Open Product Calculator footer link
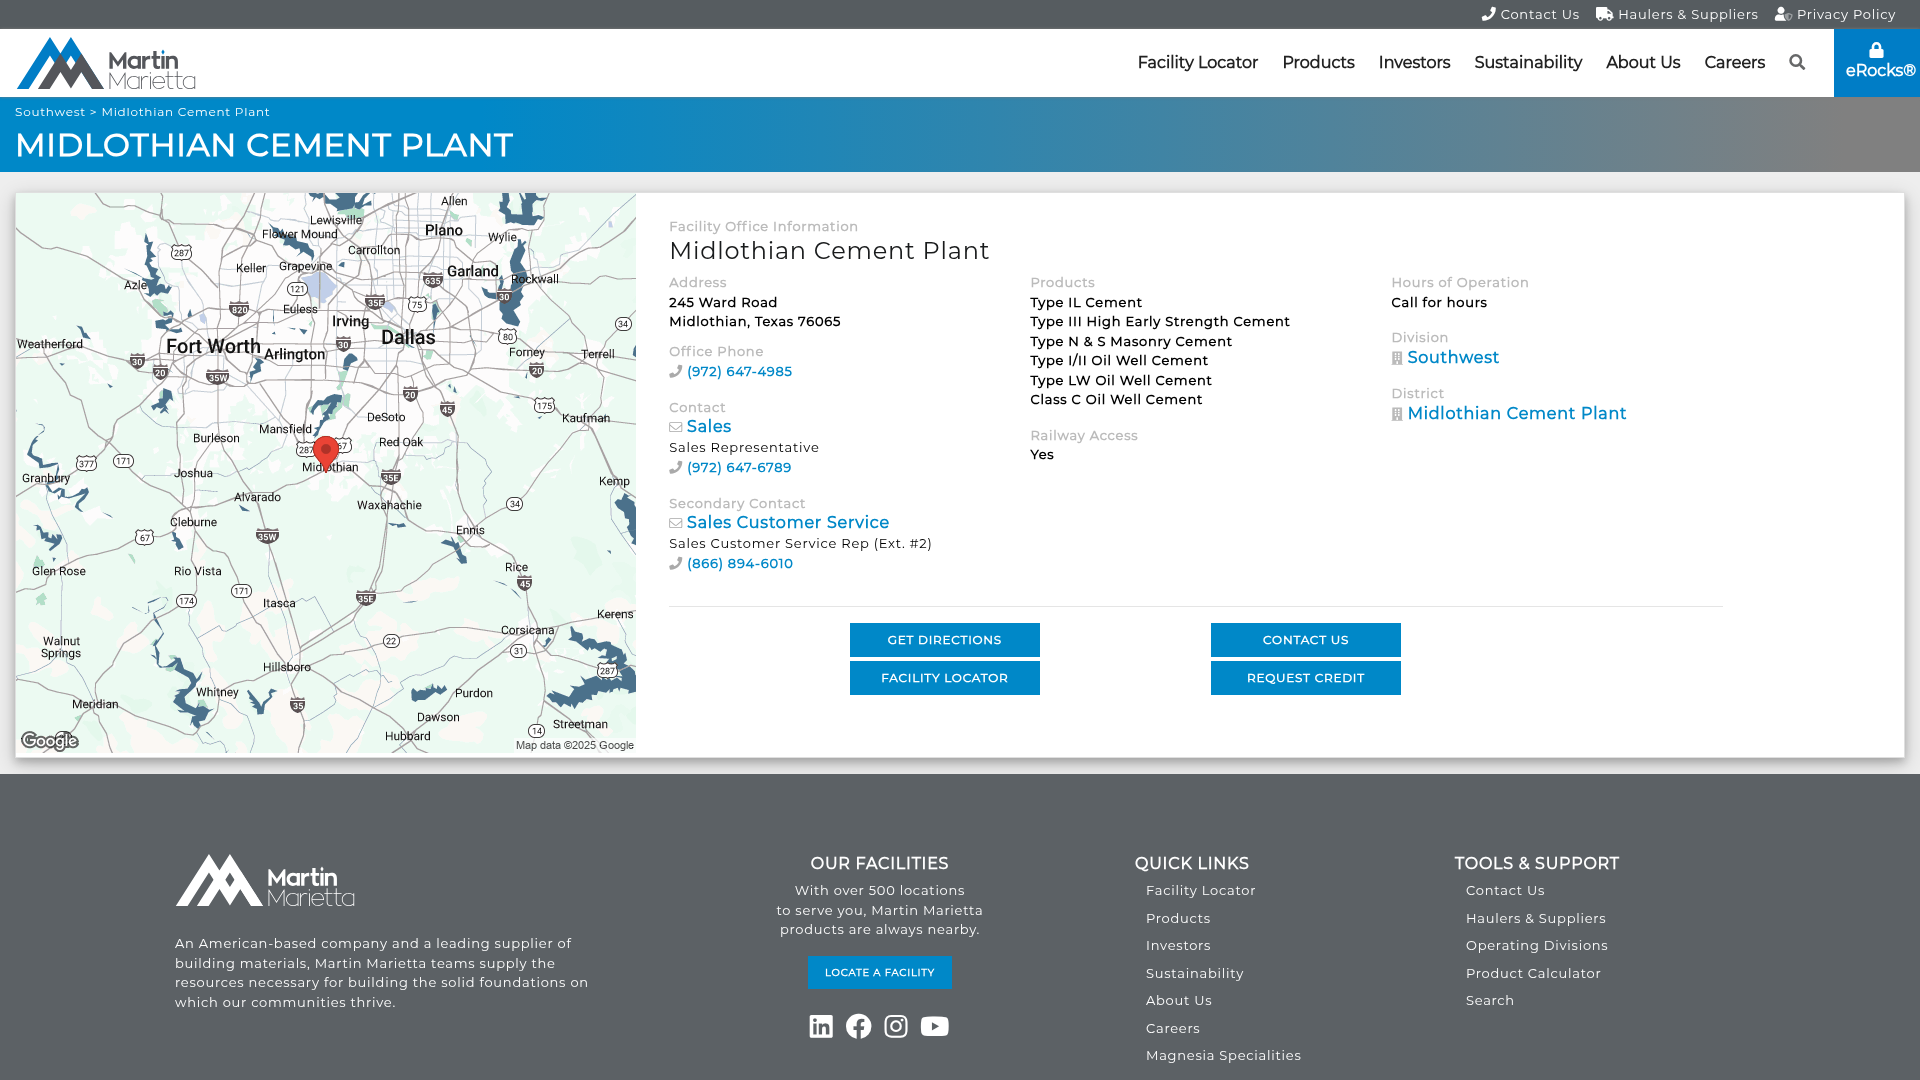 [x=1532, y=973]
